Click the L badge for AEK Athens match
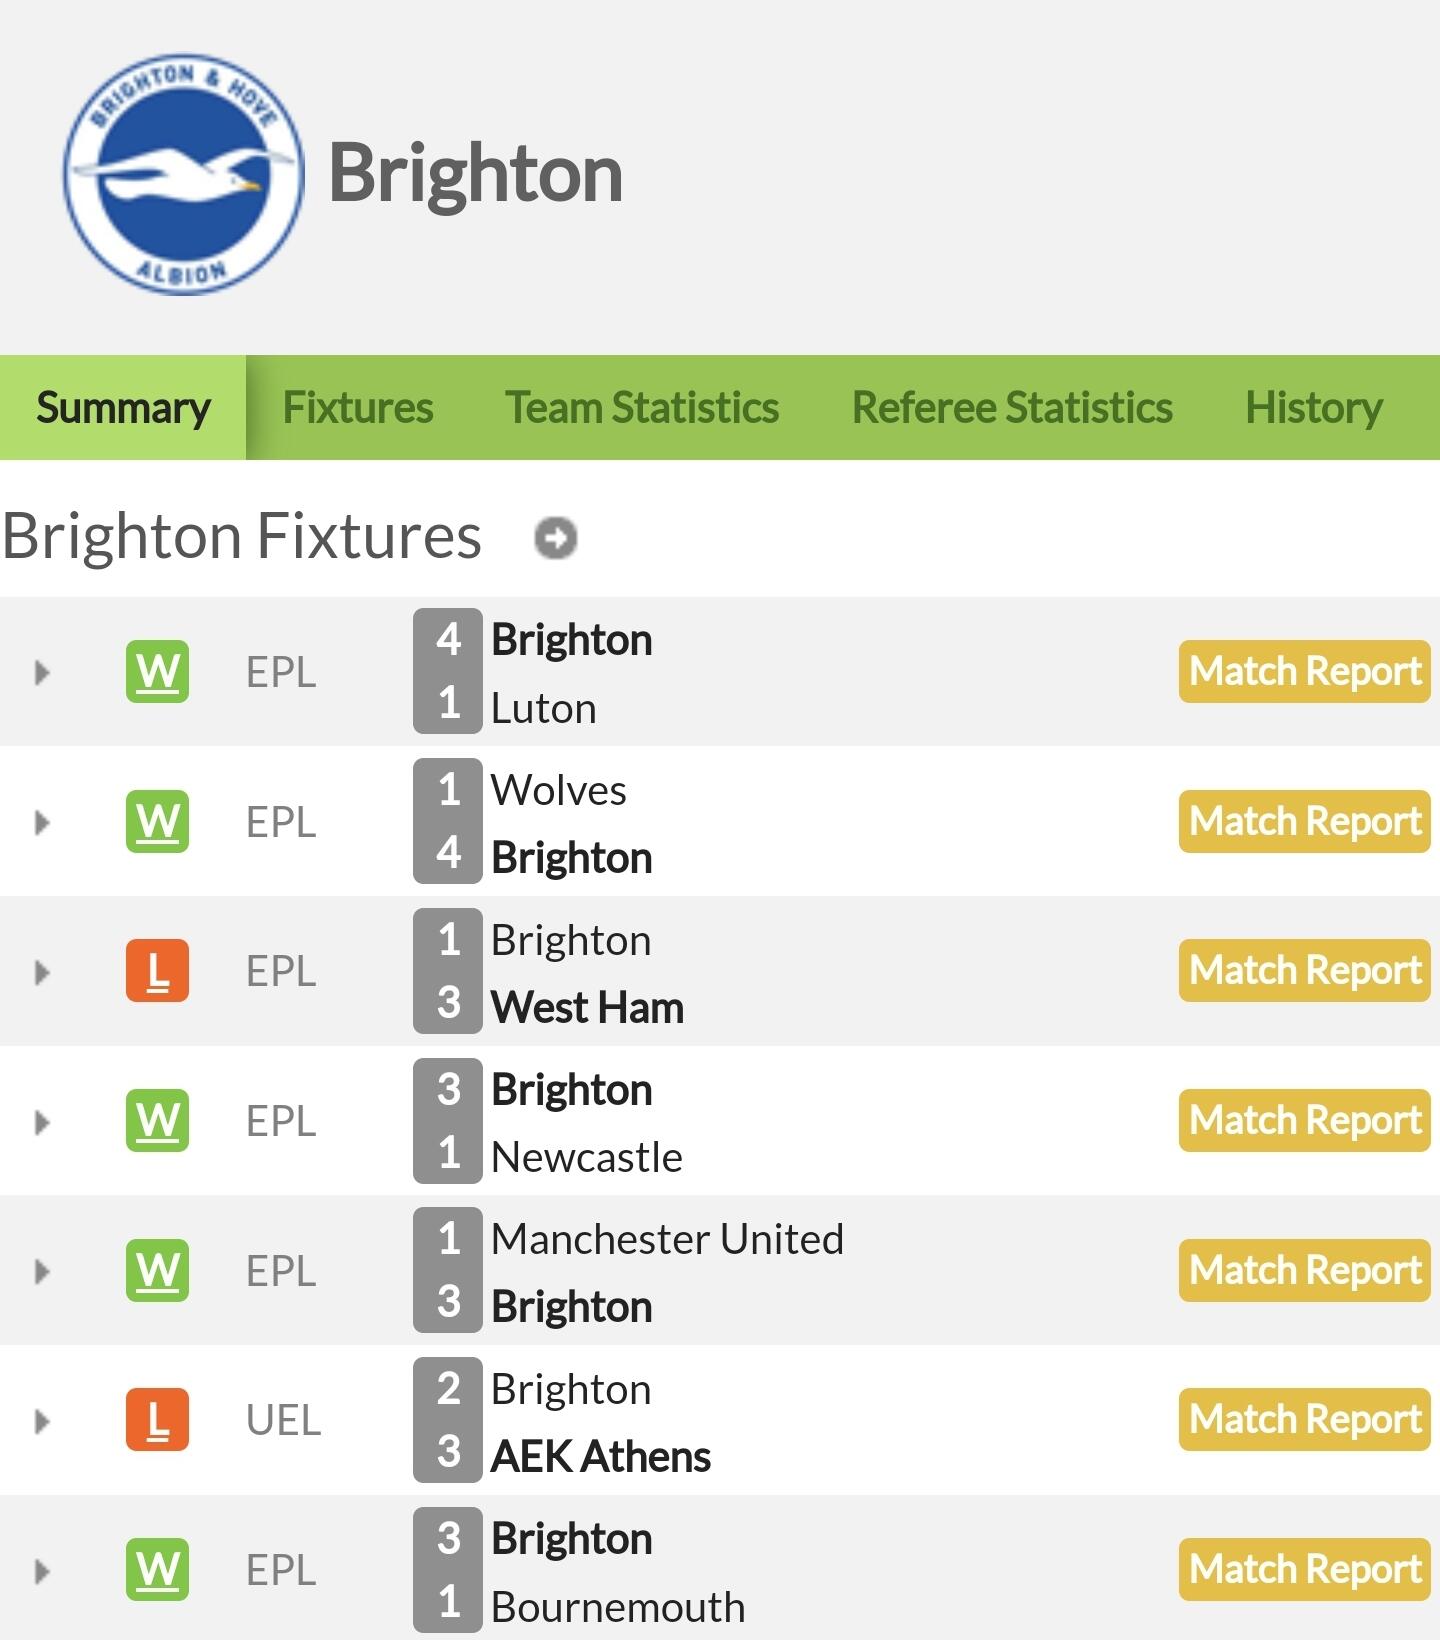The height and width of the screenshot is (1640, 1440). (158, 1420)
